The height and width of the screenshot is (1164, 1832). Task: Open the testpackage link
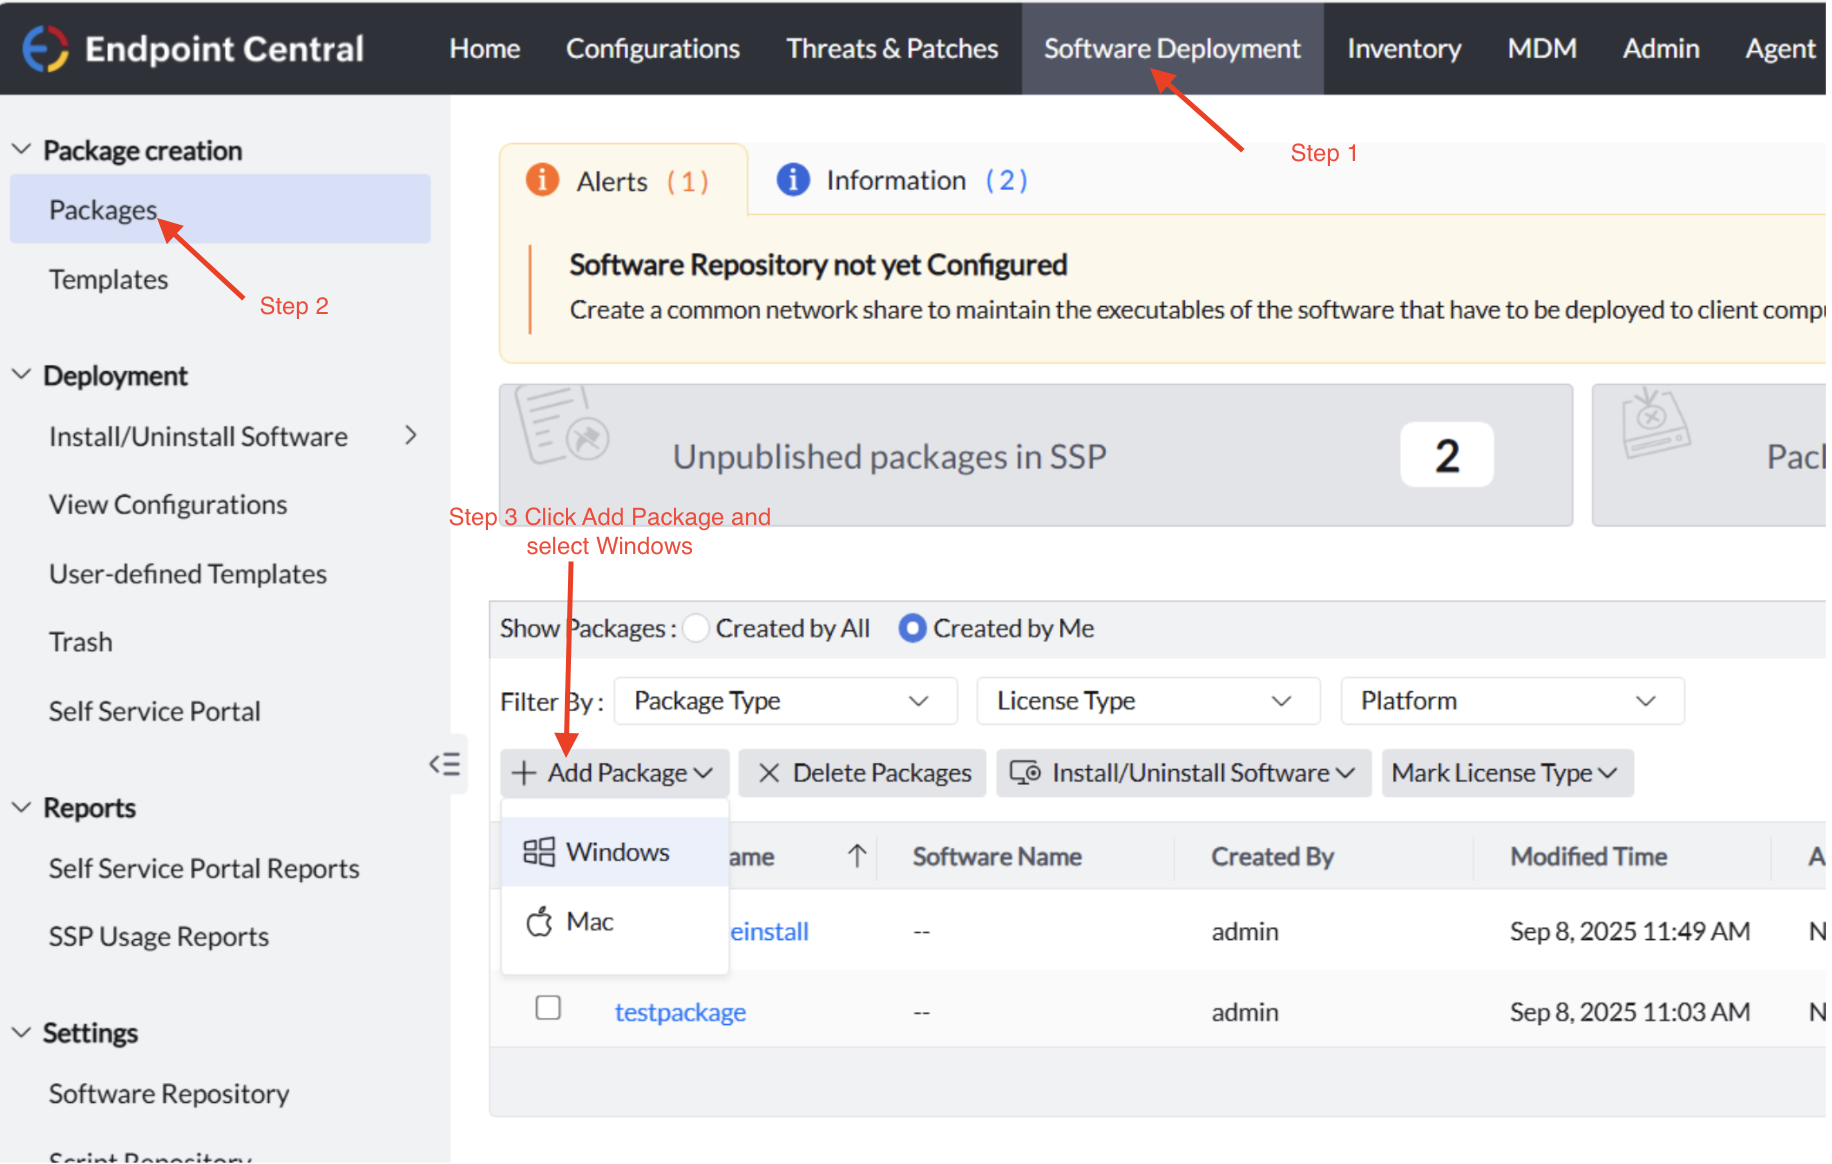point(680,1012)
